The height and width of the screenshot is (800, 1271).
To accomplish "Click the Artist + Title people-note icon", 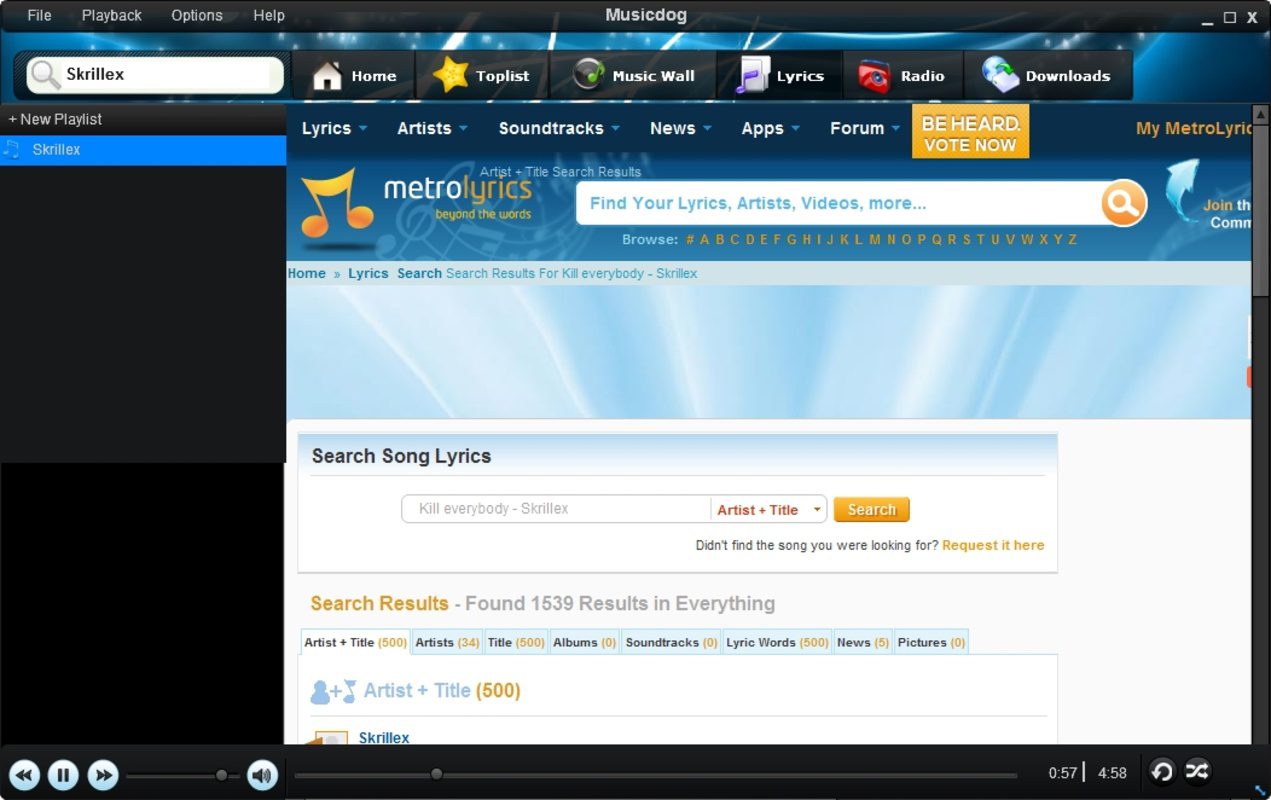I will (x=333, y=691).
